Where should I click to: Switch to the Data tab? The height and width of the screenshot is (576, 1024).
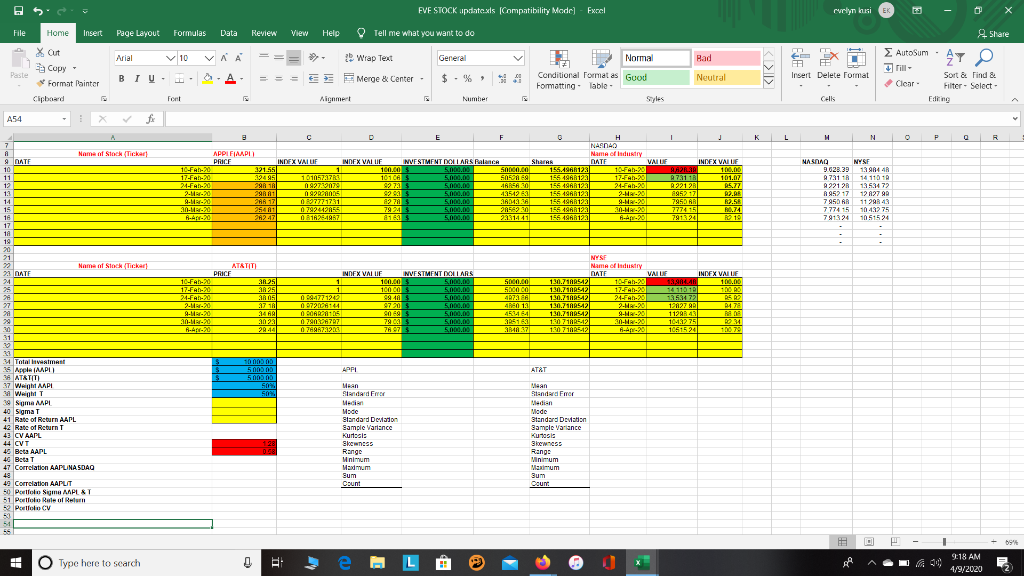pos(229,33)
